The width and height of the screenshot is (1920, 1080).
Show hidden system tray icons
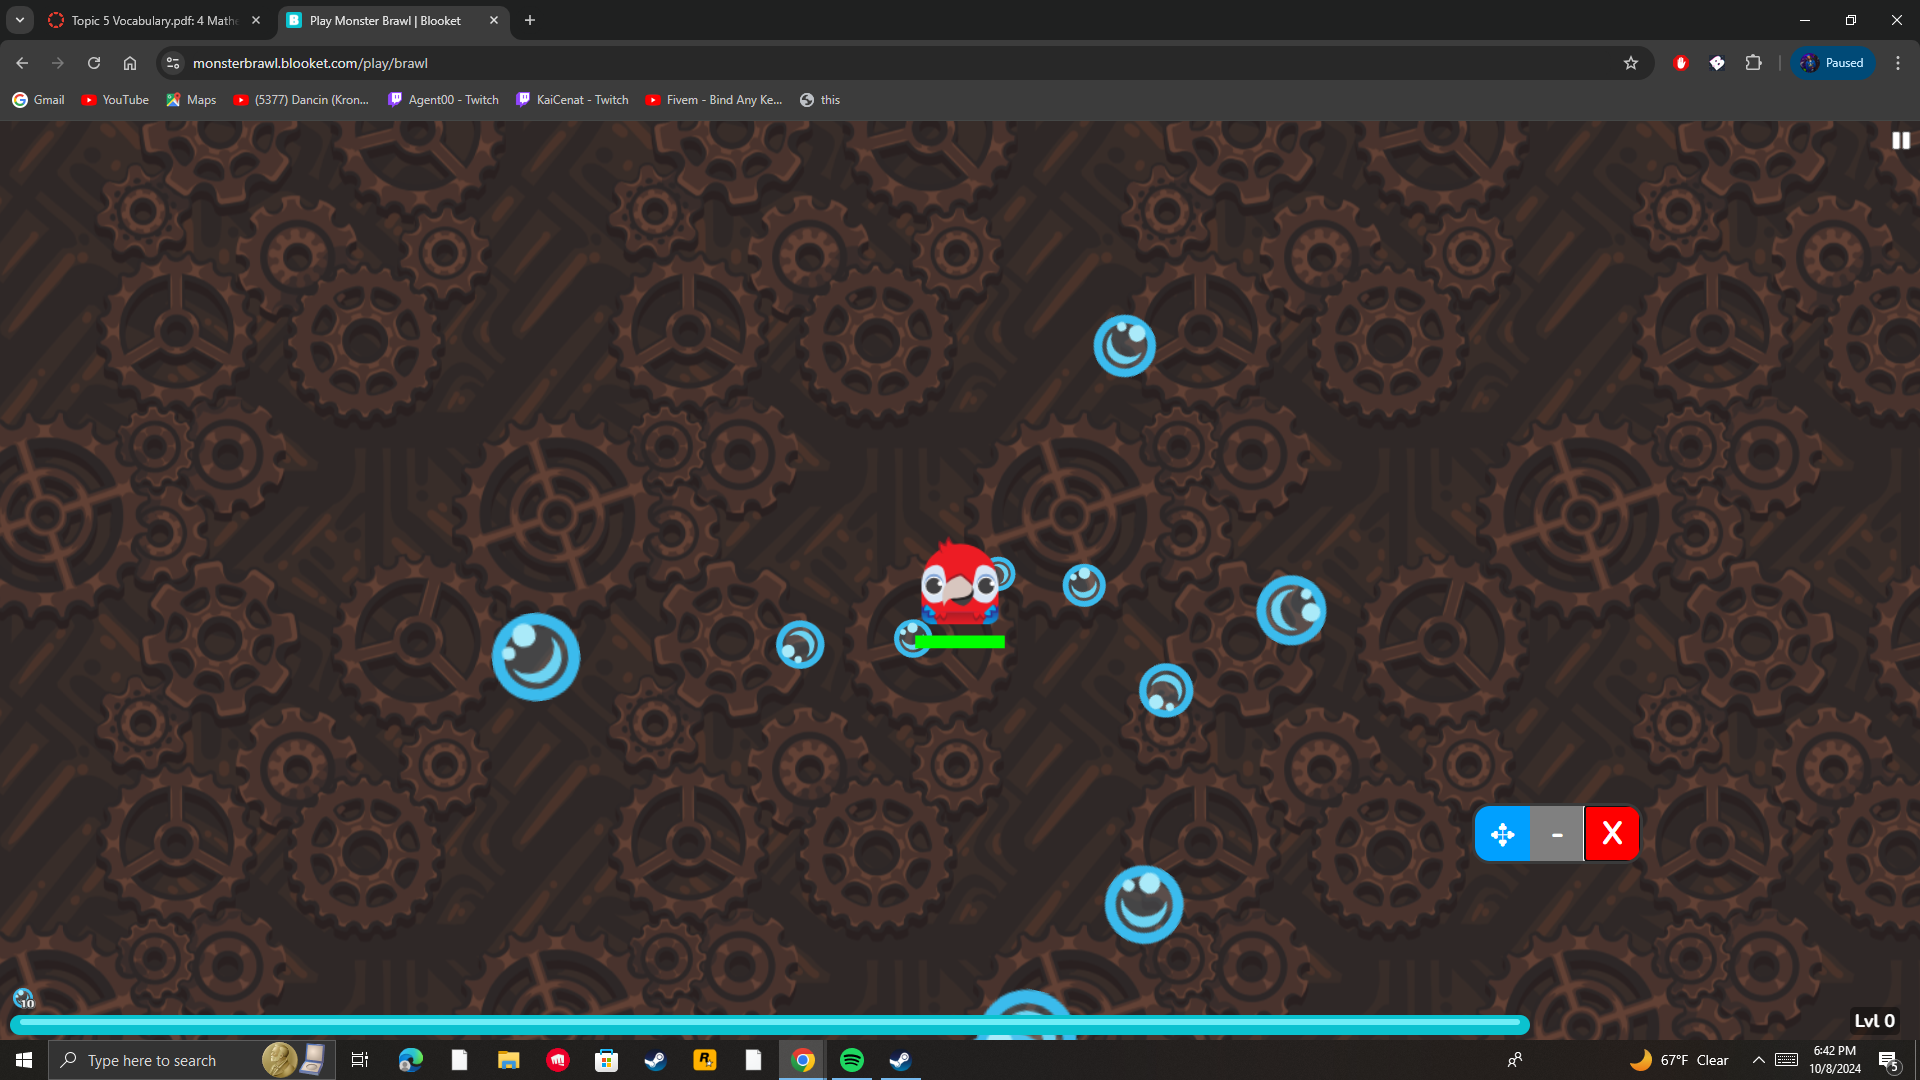tap(1758, 1060)
